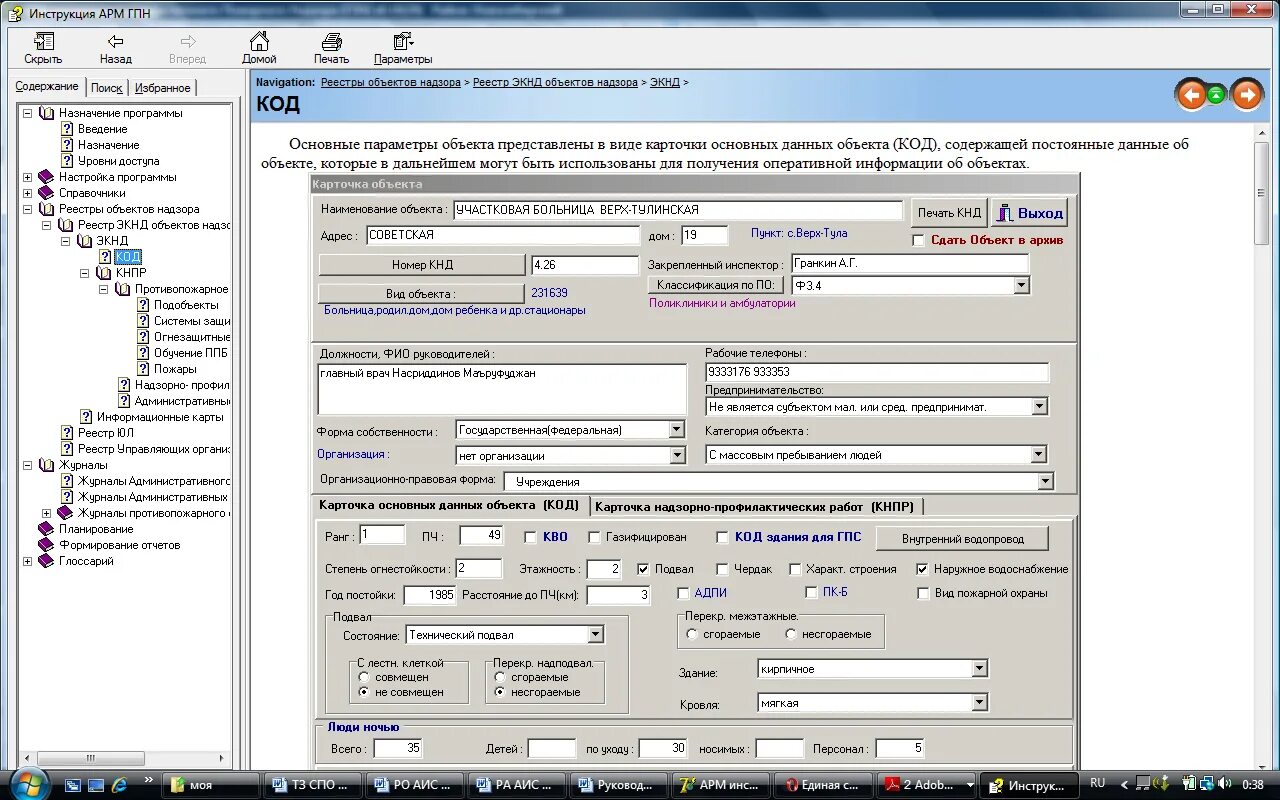This screenshot has height=800, width=1280.
Task: Expand the Настройка программы tree node
Action: click(x=27, y=177)
